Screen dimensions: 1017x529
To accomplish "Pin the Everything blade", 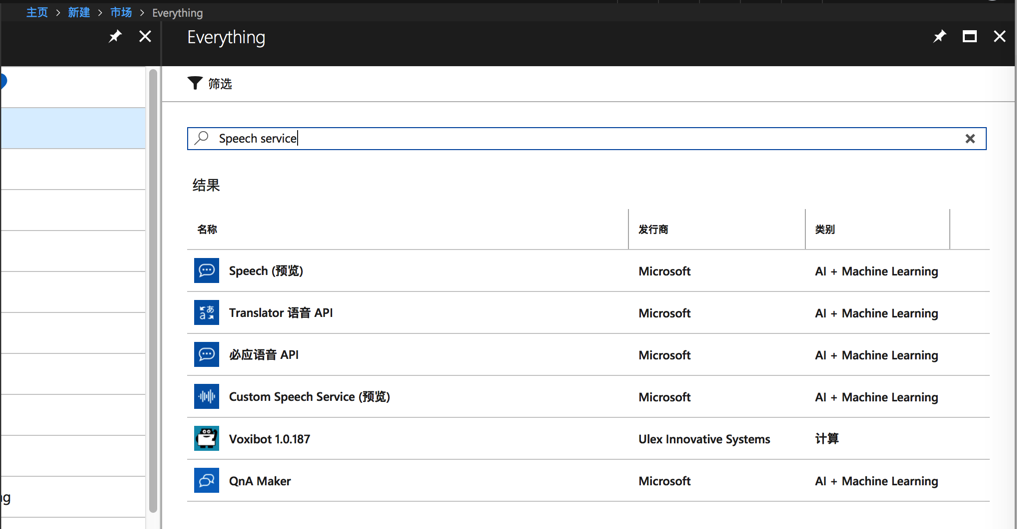I will coord(939,37).
